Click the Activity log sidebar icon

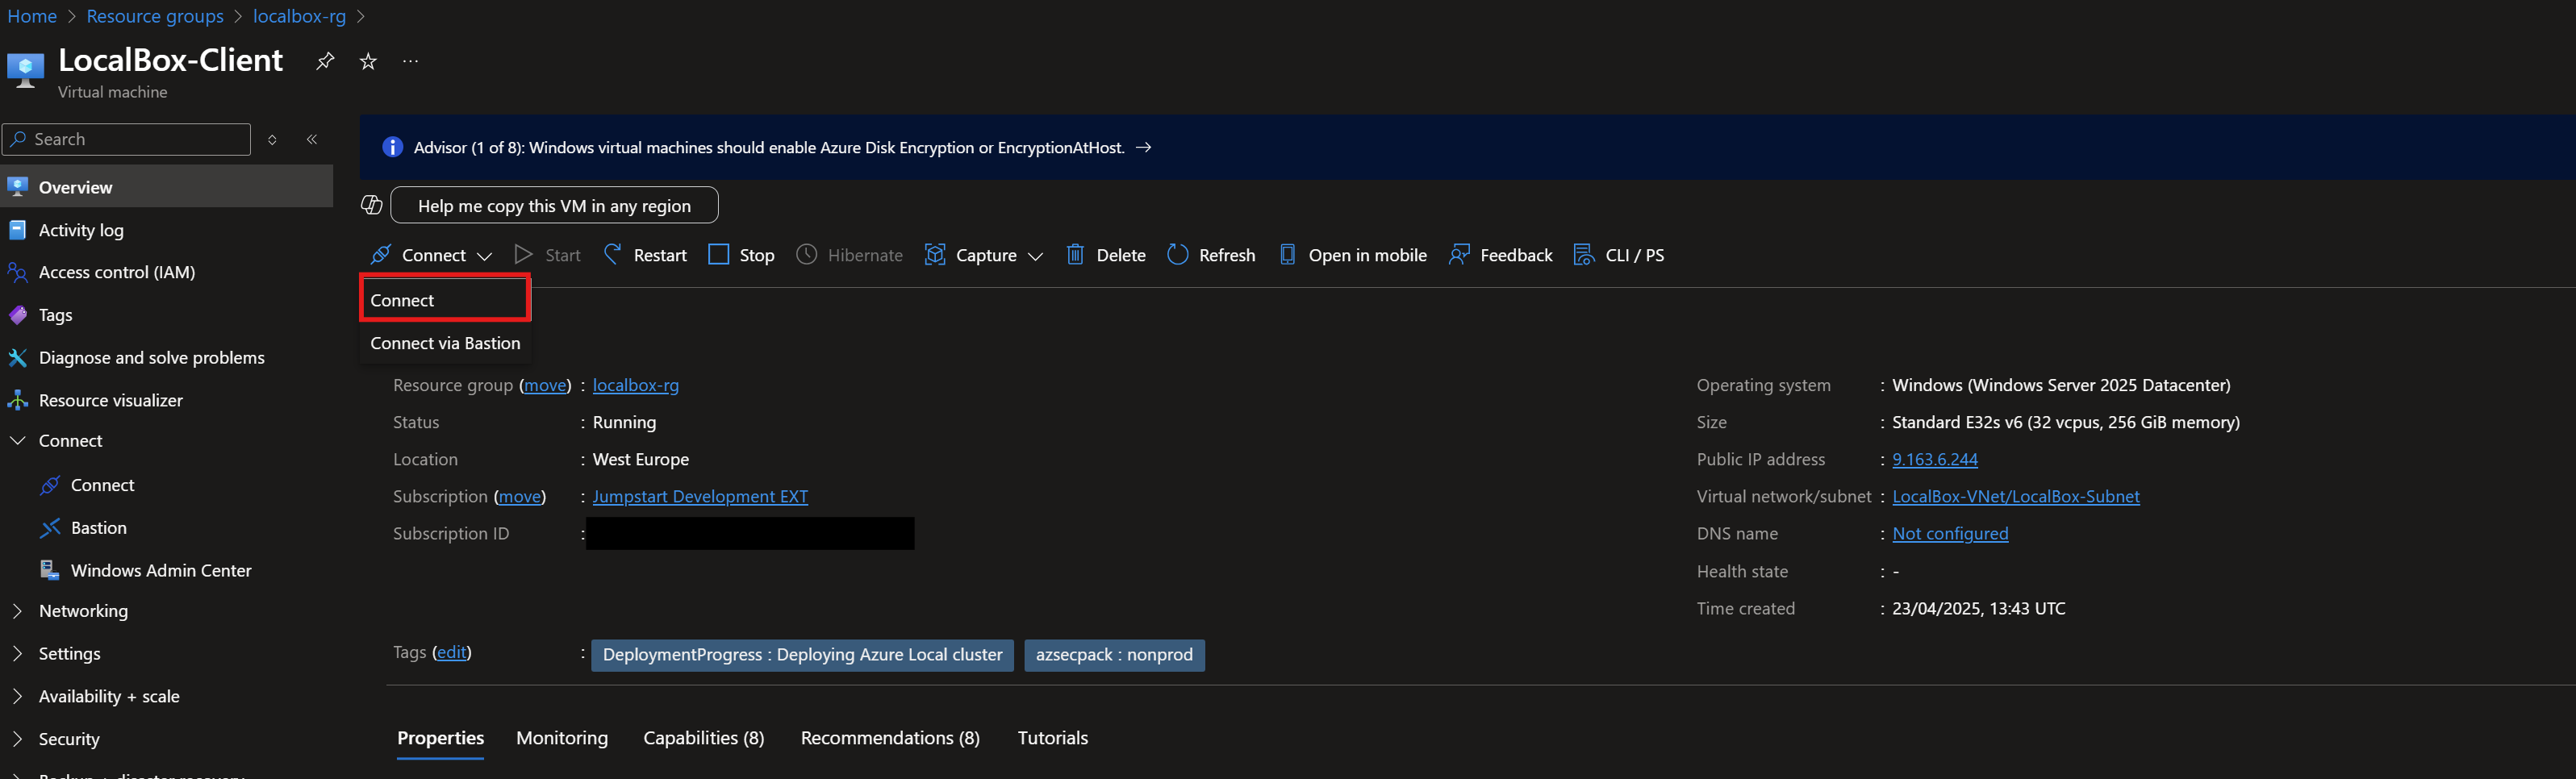[17, 230]
